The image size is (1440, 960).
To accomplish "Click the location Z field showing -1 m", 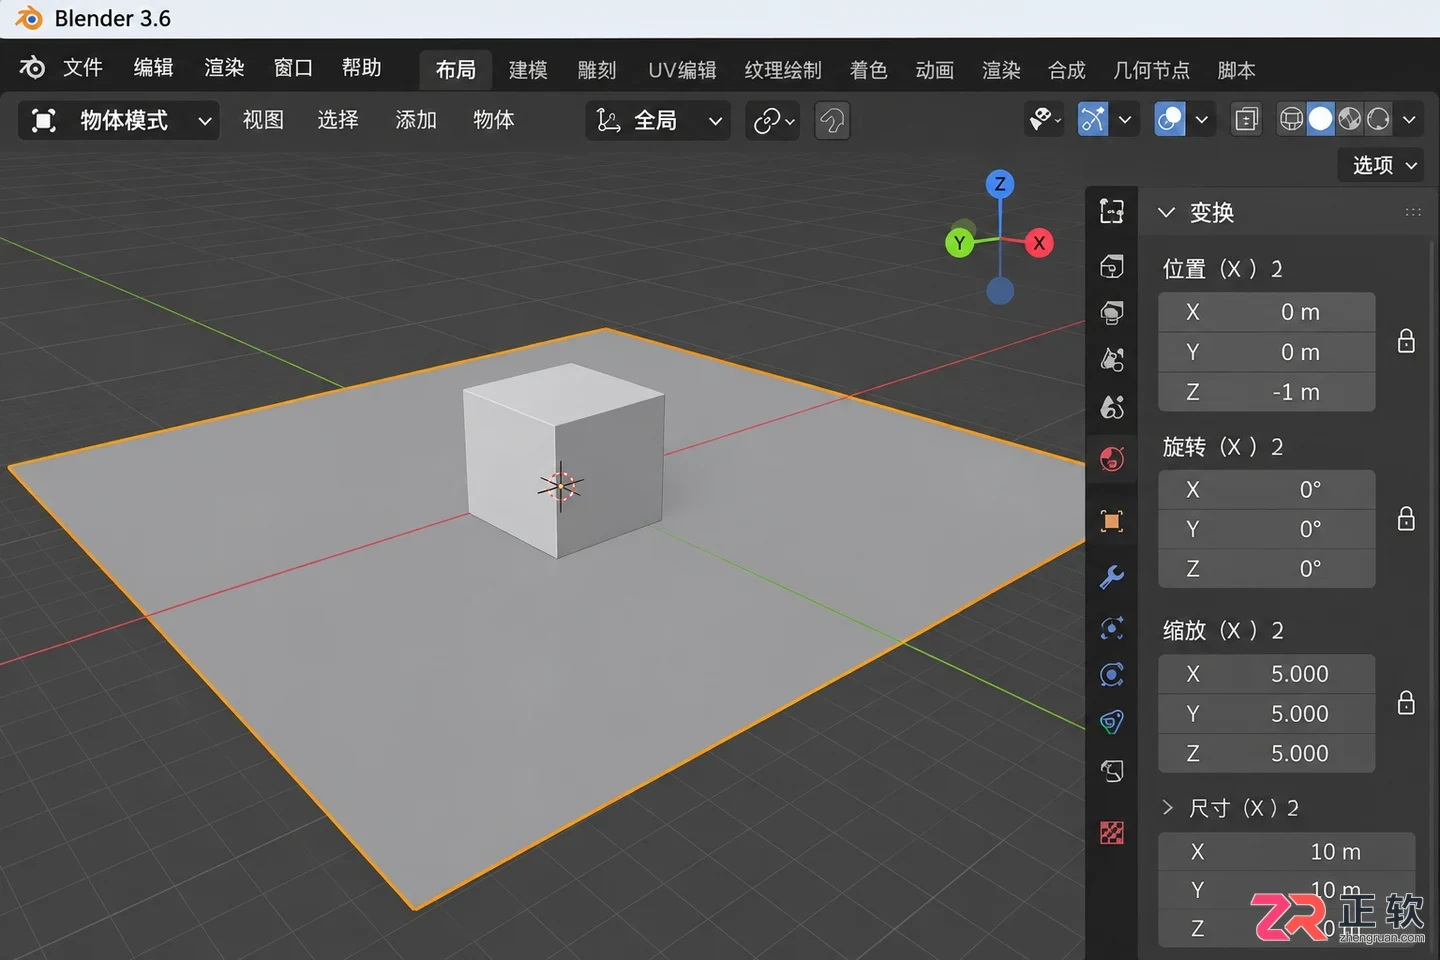I will [1267, 392].
